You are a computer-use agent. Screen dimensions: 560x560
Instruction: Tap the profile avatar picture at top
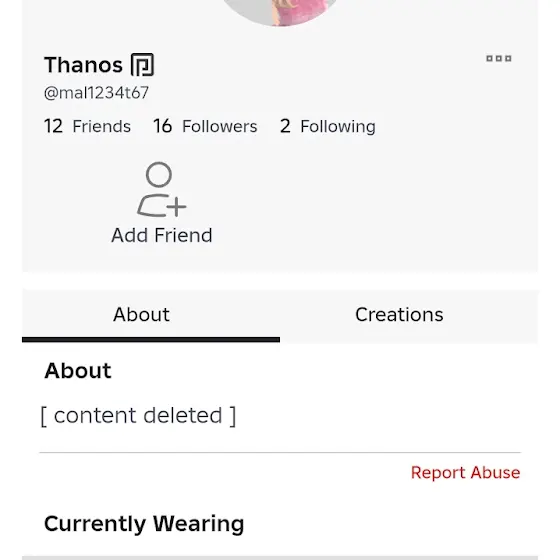click(280, 12)
